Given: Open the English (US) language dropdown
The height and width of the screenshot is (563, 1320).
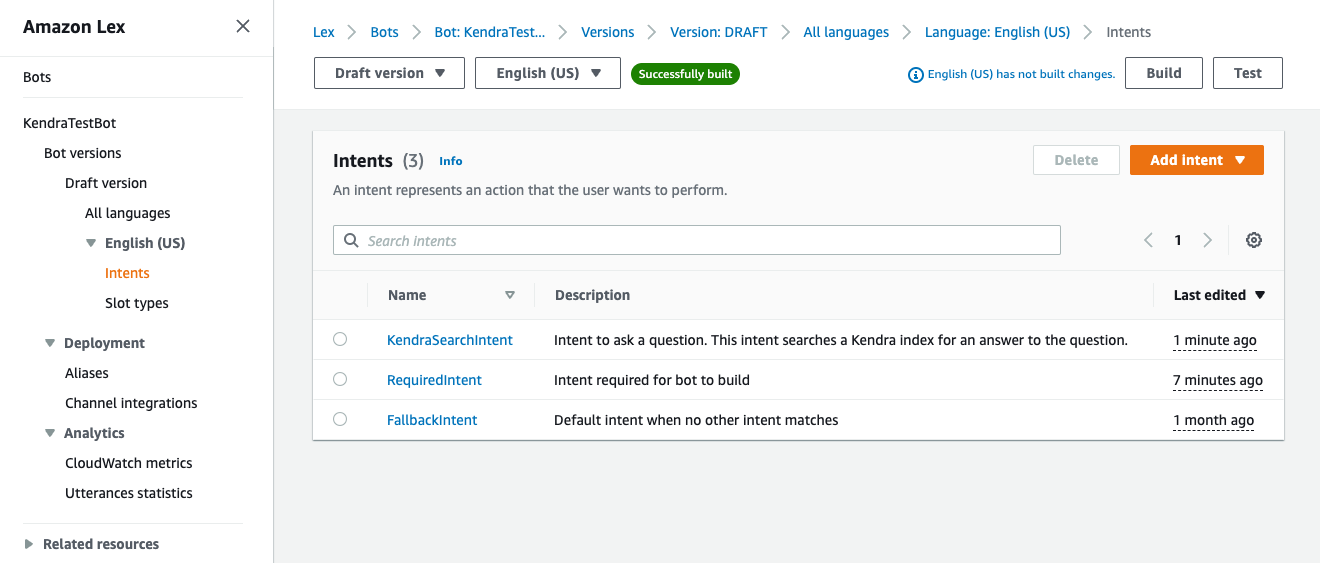Looking at the screenshot, I should coord(547,73).
